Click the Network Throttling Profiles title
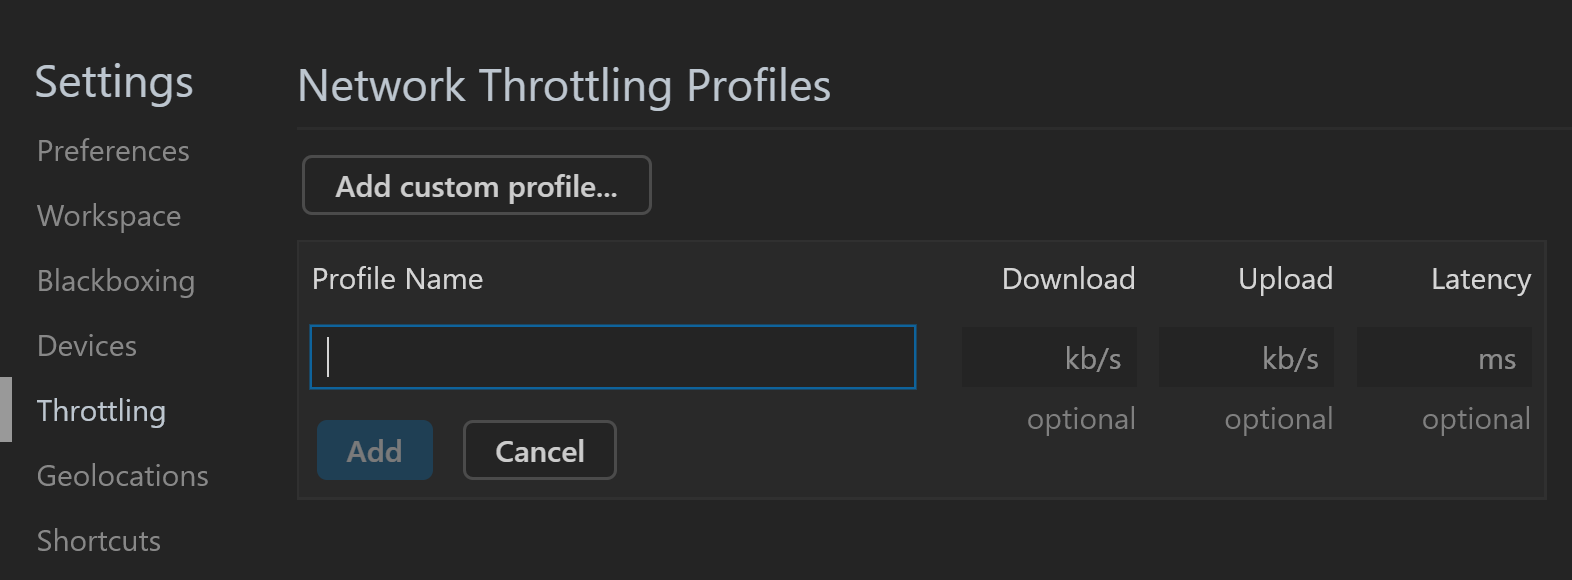The width and height of the screenshot is (1572, 580). click(x=564, y=86)
